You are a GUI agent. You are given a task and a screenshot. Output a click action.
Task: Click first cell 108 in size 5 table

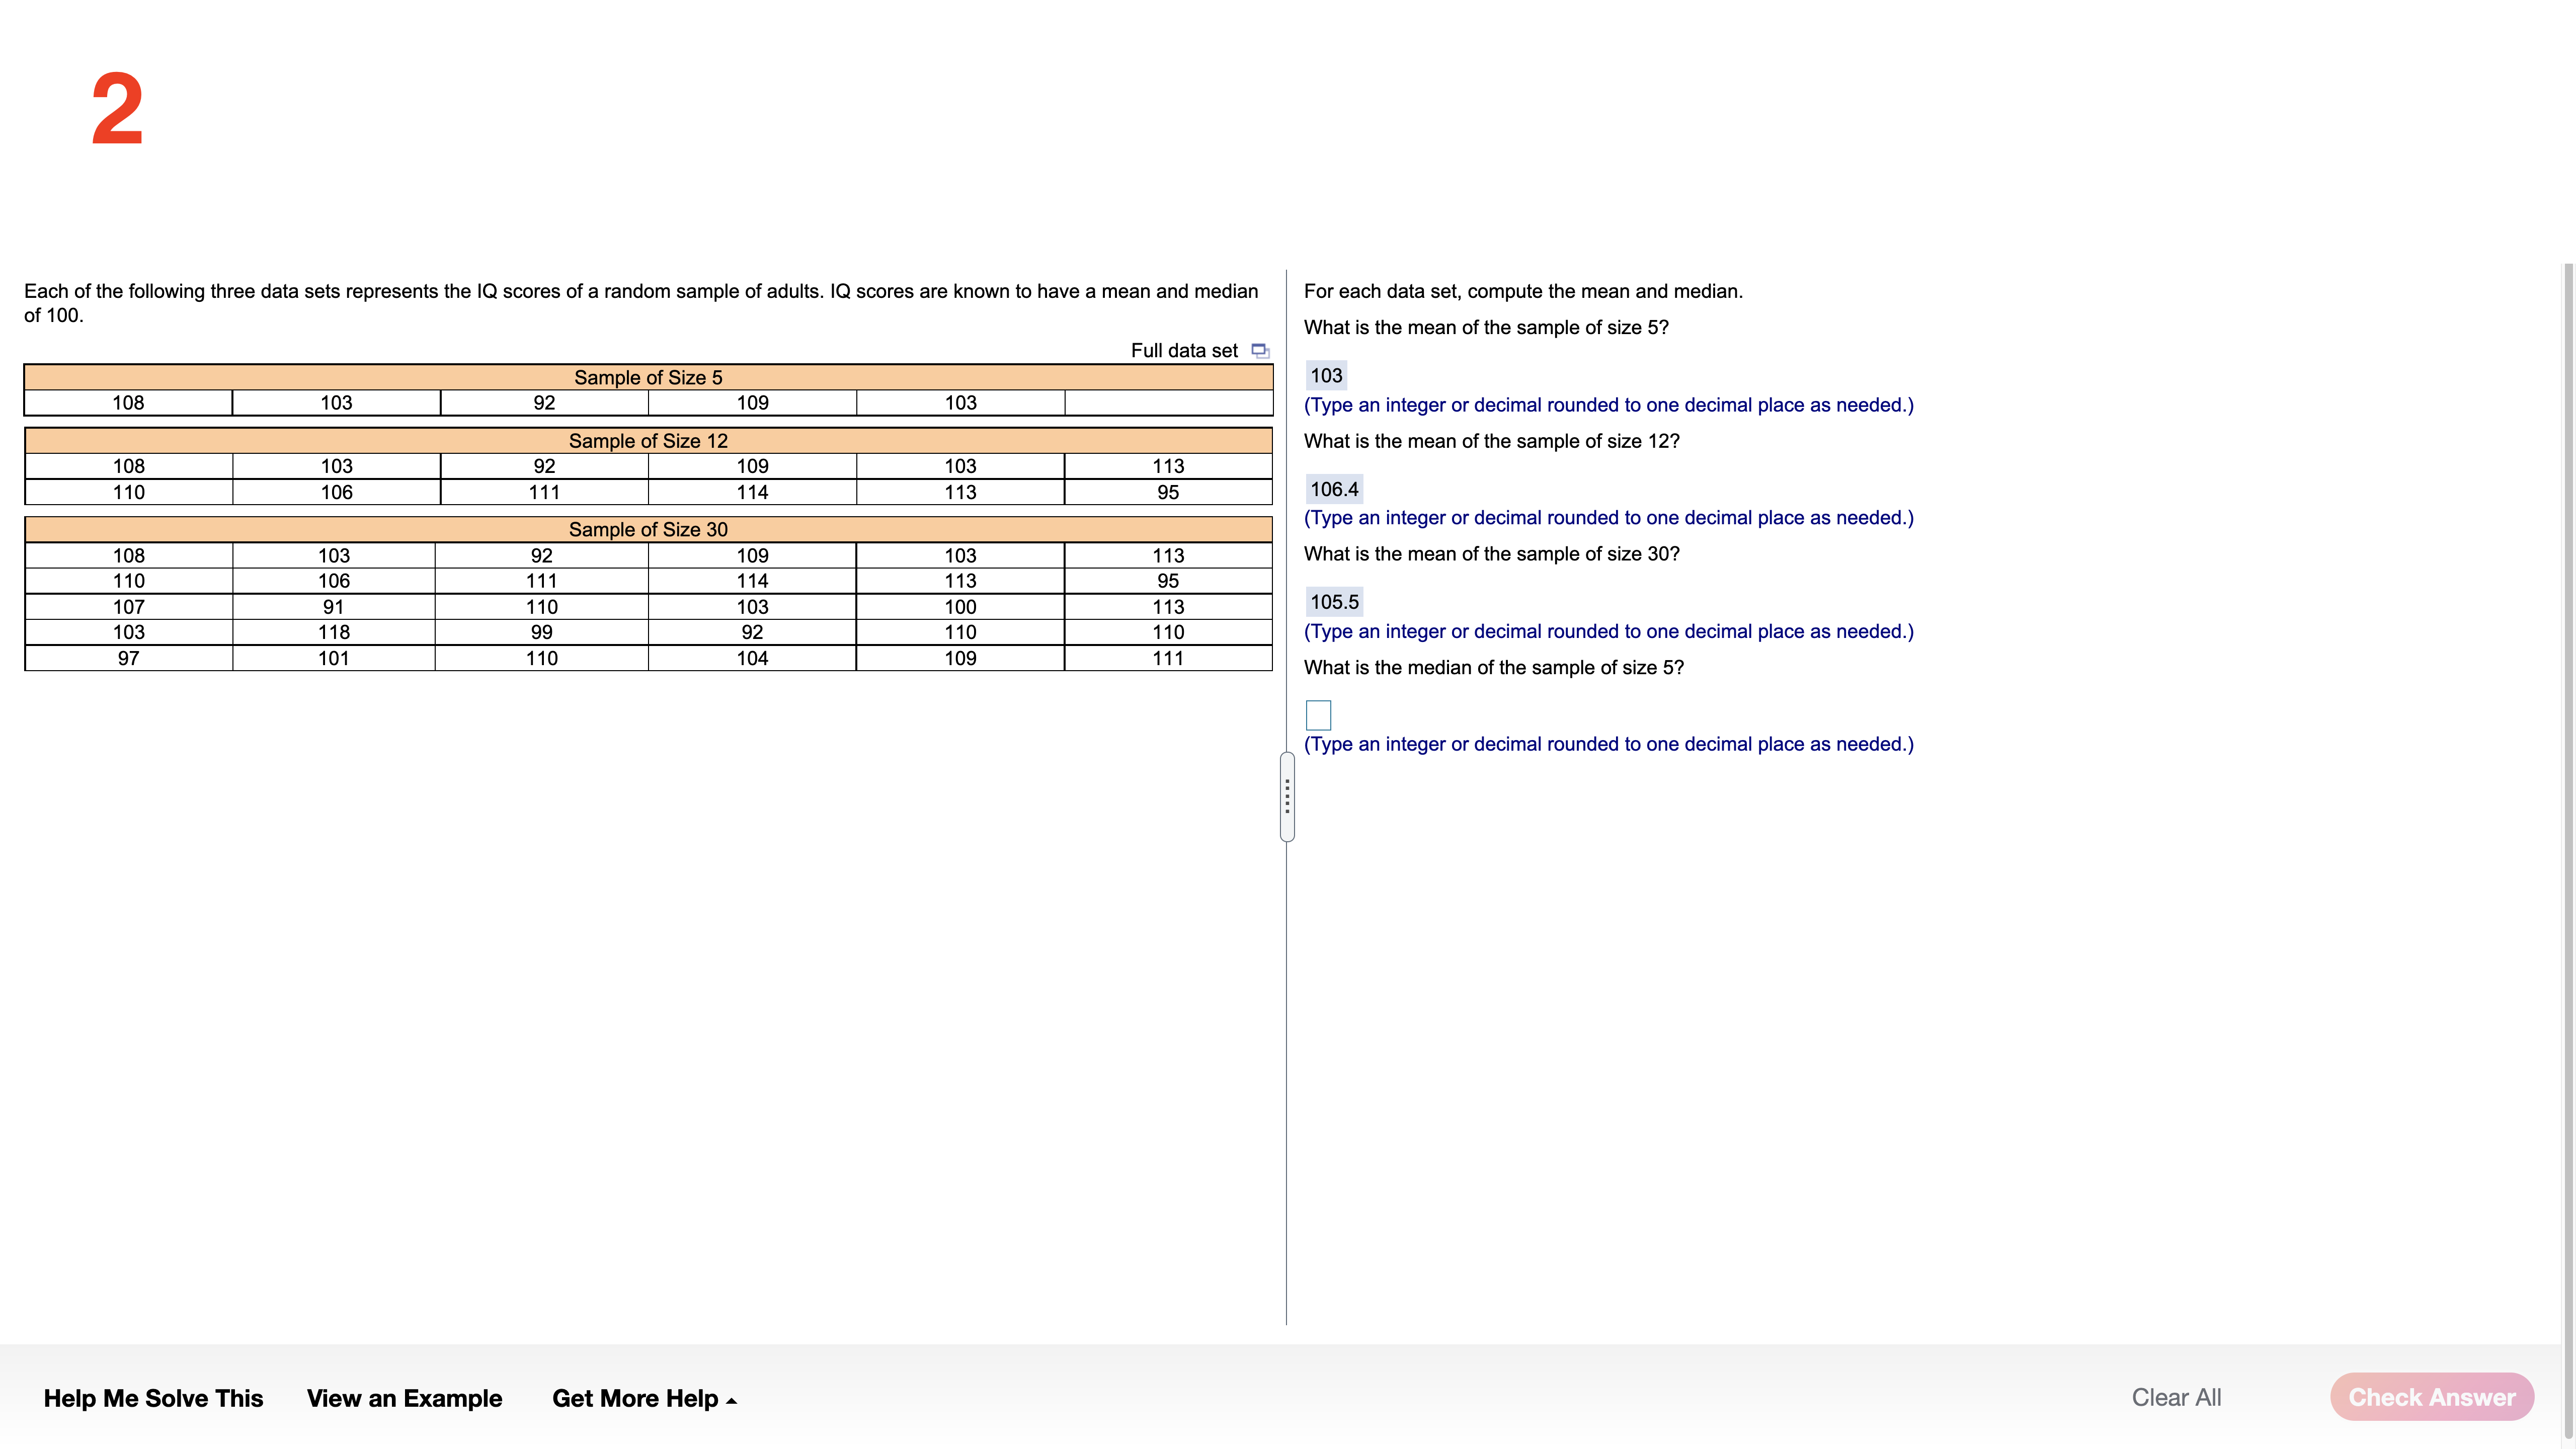click(x=128, y=403)
